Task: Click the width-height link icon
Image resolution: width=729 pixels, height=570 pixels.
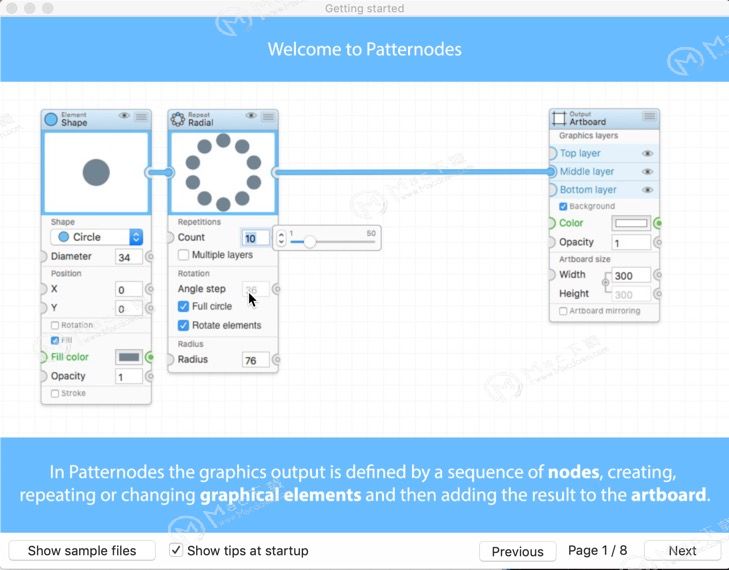Action: click(605, 283)
